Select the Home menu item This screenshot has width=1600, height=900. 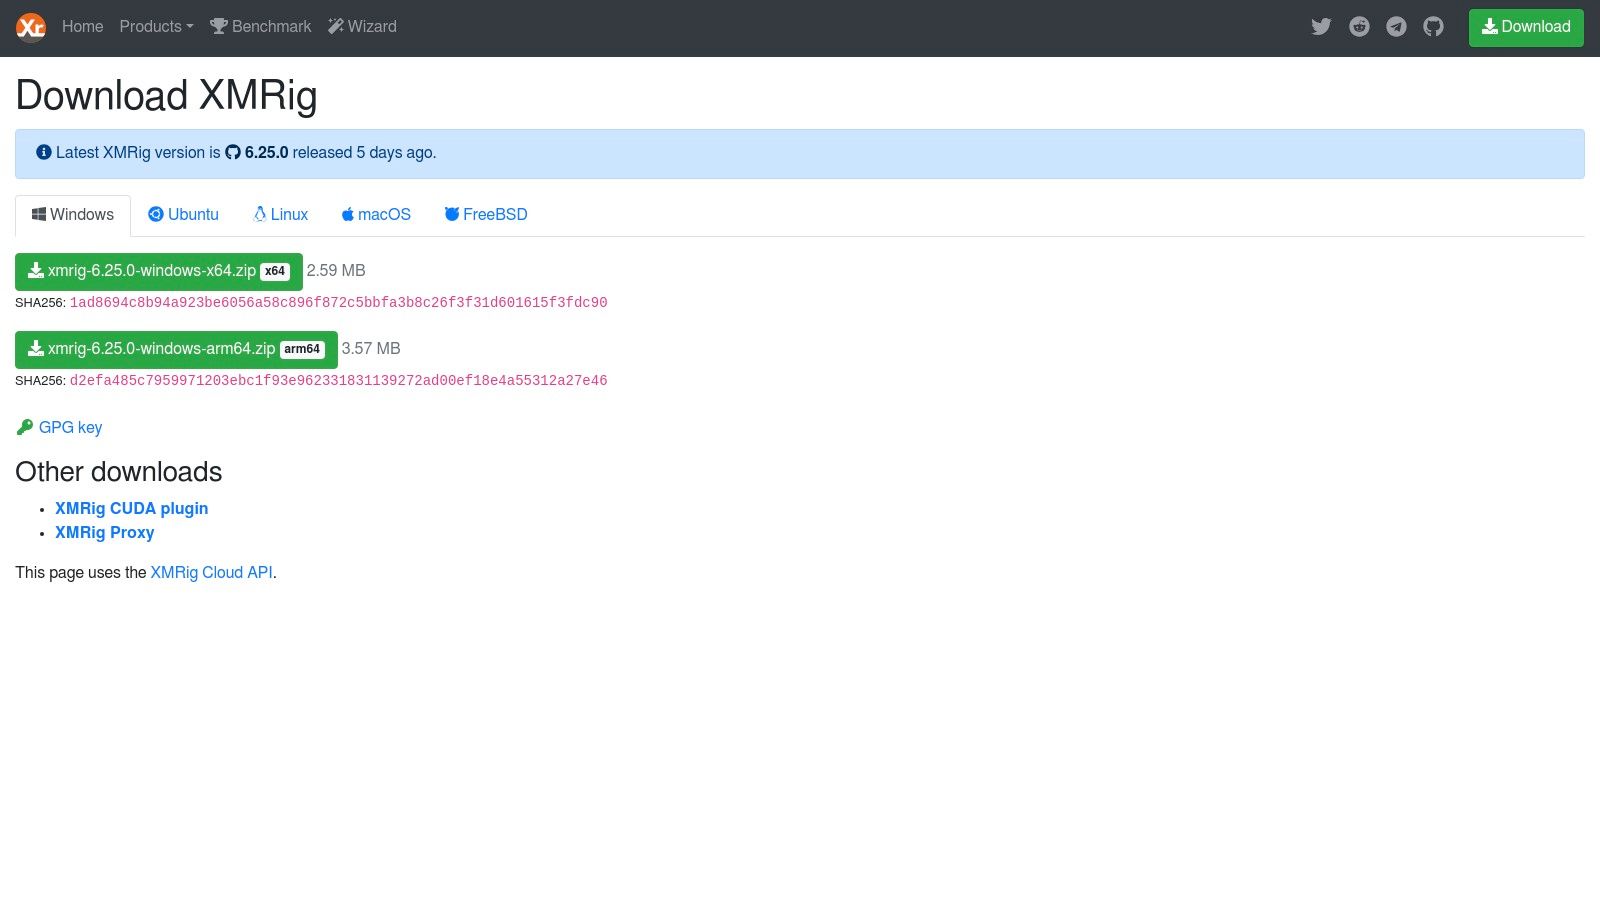pyautogui.click(x=82, y=27)
